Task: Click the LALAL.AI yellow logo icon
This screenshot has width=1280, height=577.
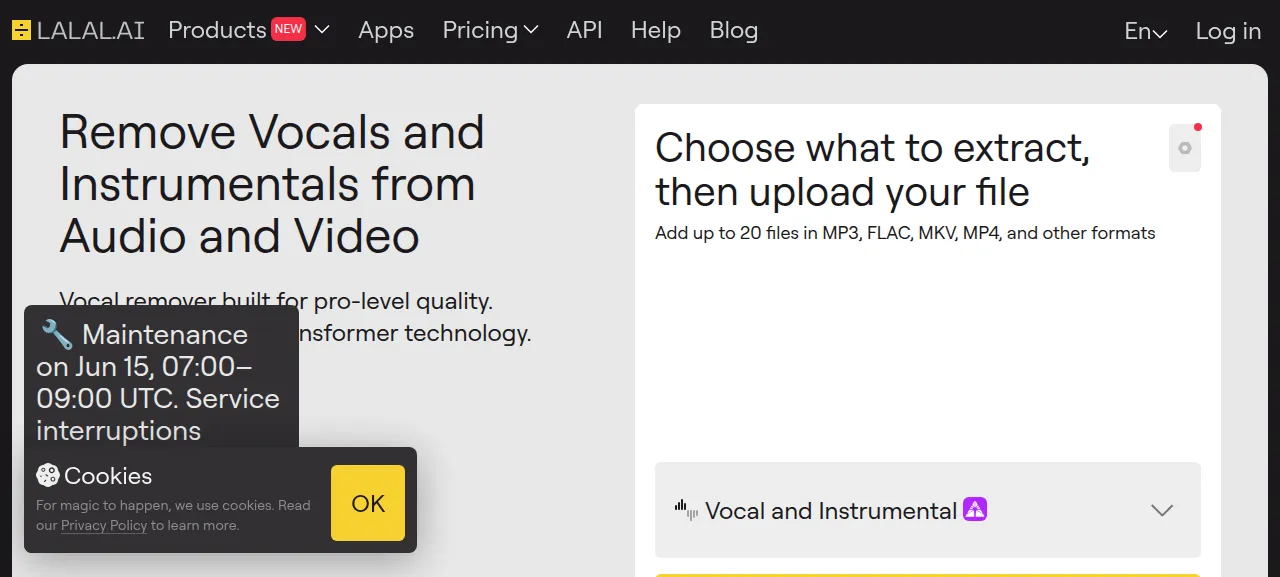Action: coord(22,30)
